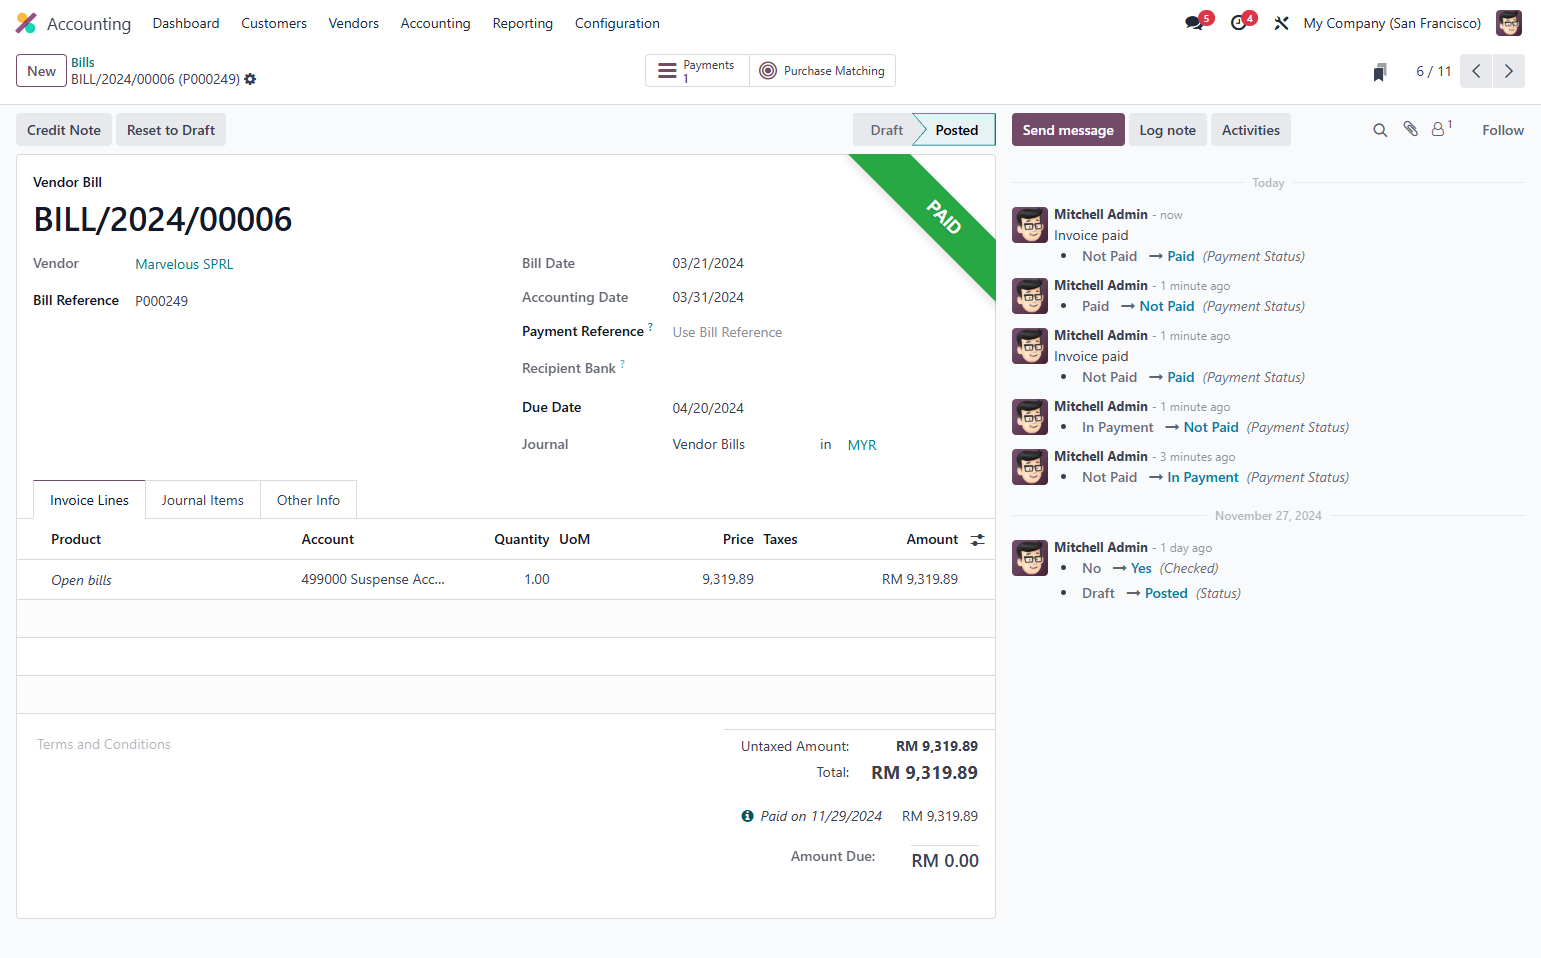
Task: Click the Payment Reference input field
Action: [x=825, y=332]
